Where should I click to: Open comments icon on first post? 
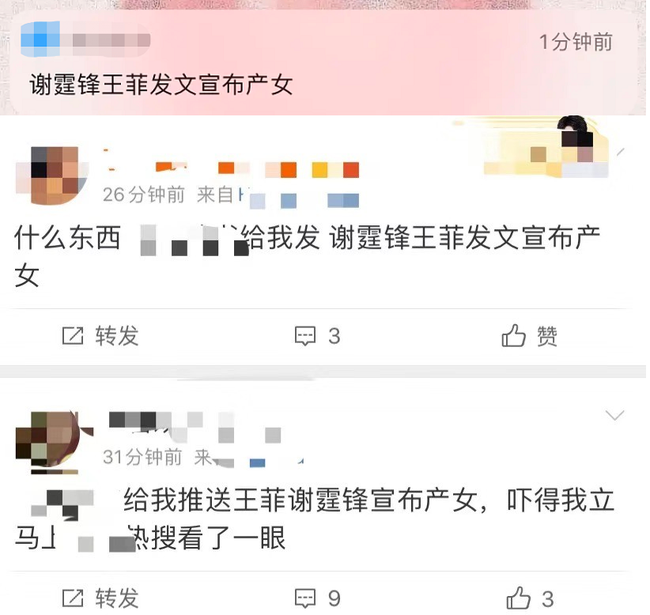(x=305, y=336)
